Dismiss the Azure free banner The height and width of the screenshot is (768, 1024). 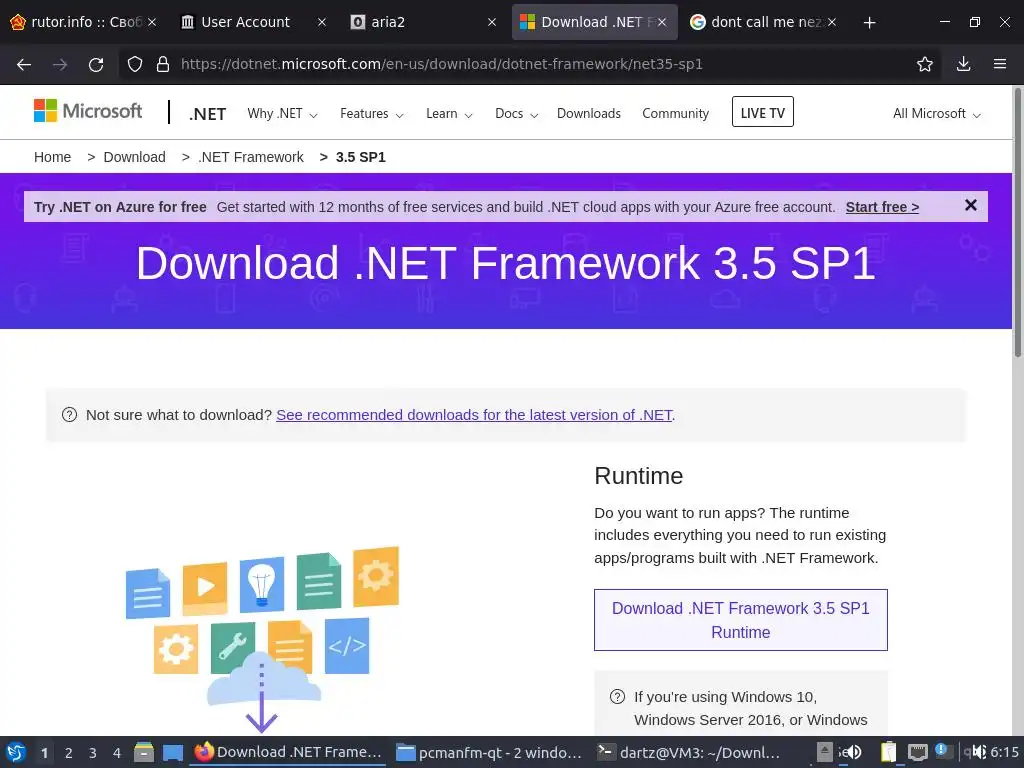[x=970, y=206]
